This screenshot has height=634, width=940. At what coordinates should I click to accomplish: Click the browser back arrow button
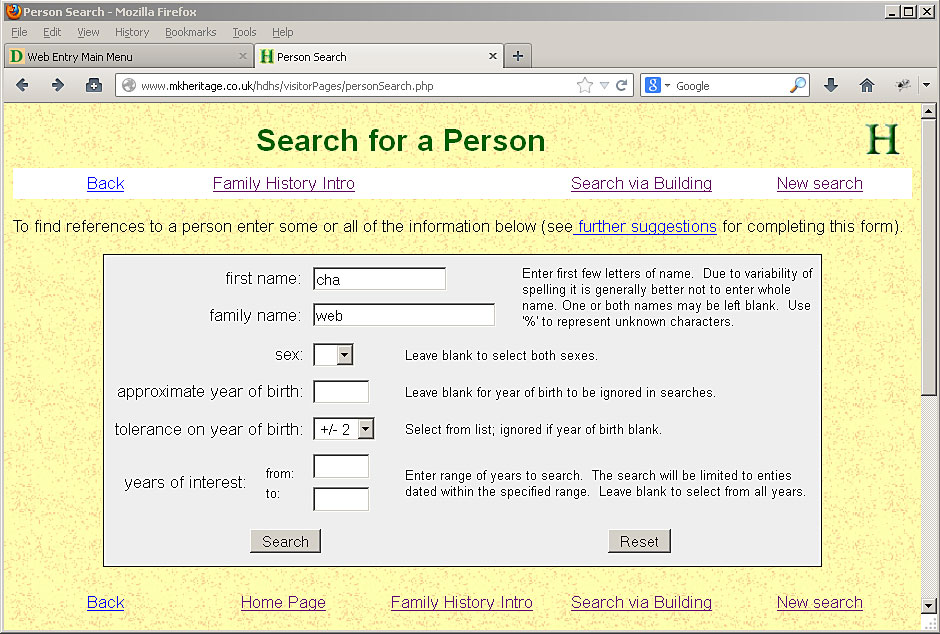(x=22, y=86)
